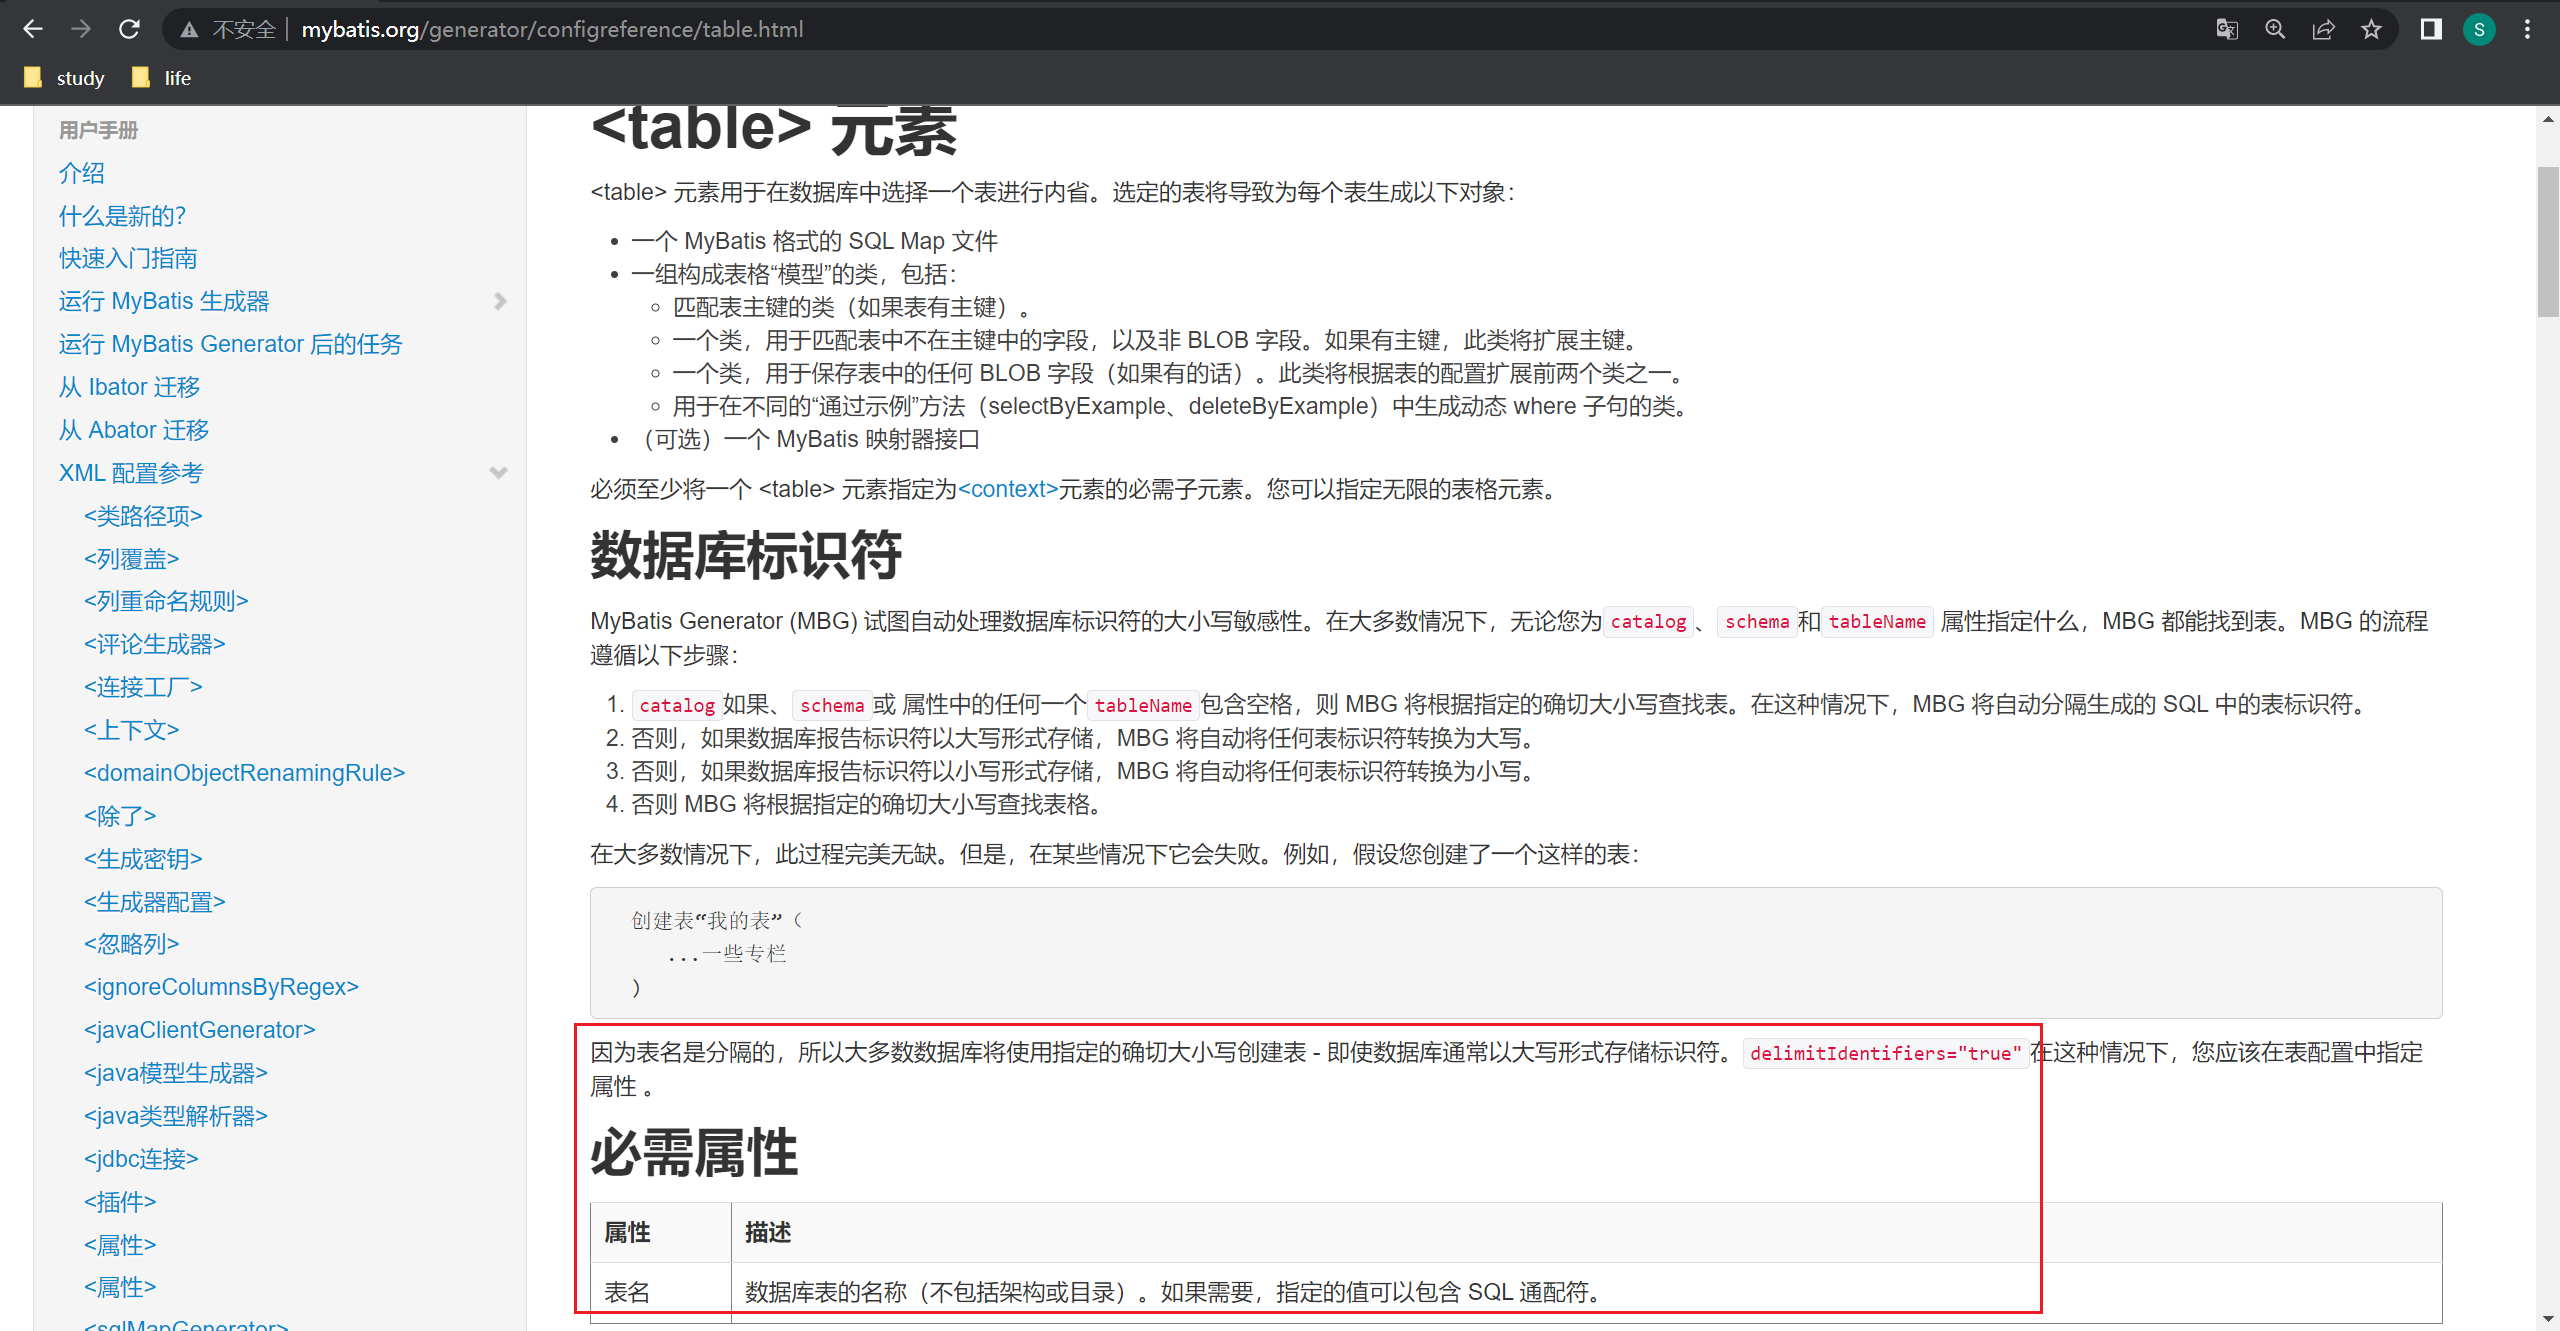
Task: Go forward with the browser arrow
Action: (x=81, y=29)
